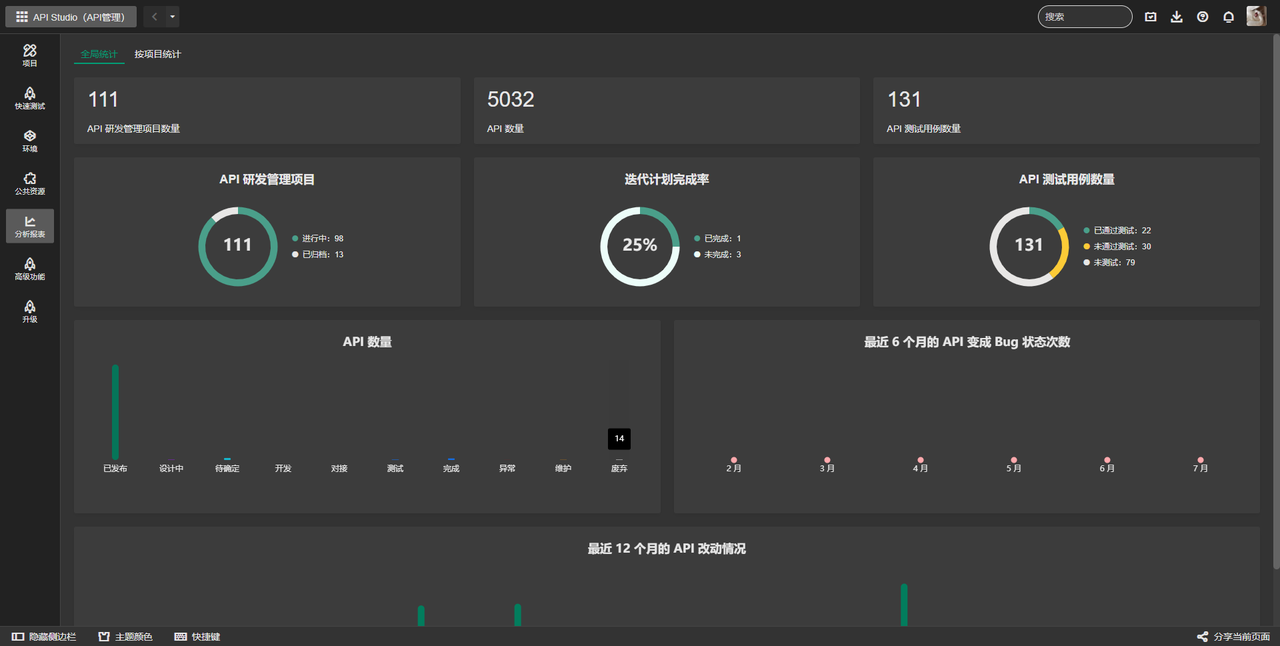1280x646 pixels.
Task: Expand the dropdown arrow beside back button
Action: click(173, 17)
